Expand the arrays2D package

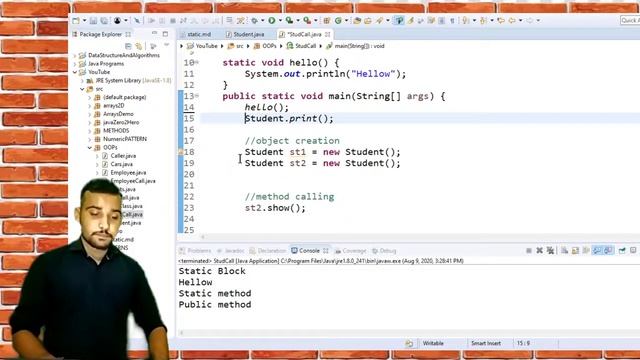pos(90,106)
